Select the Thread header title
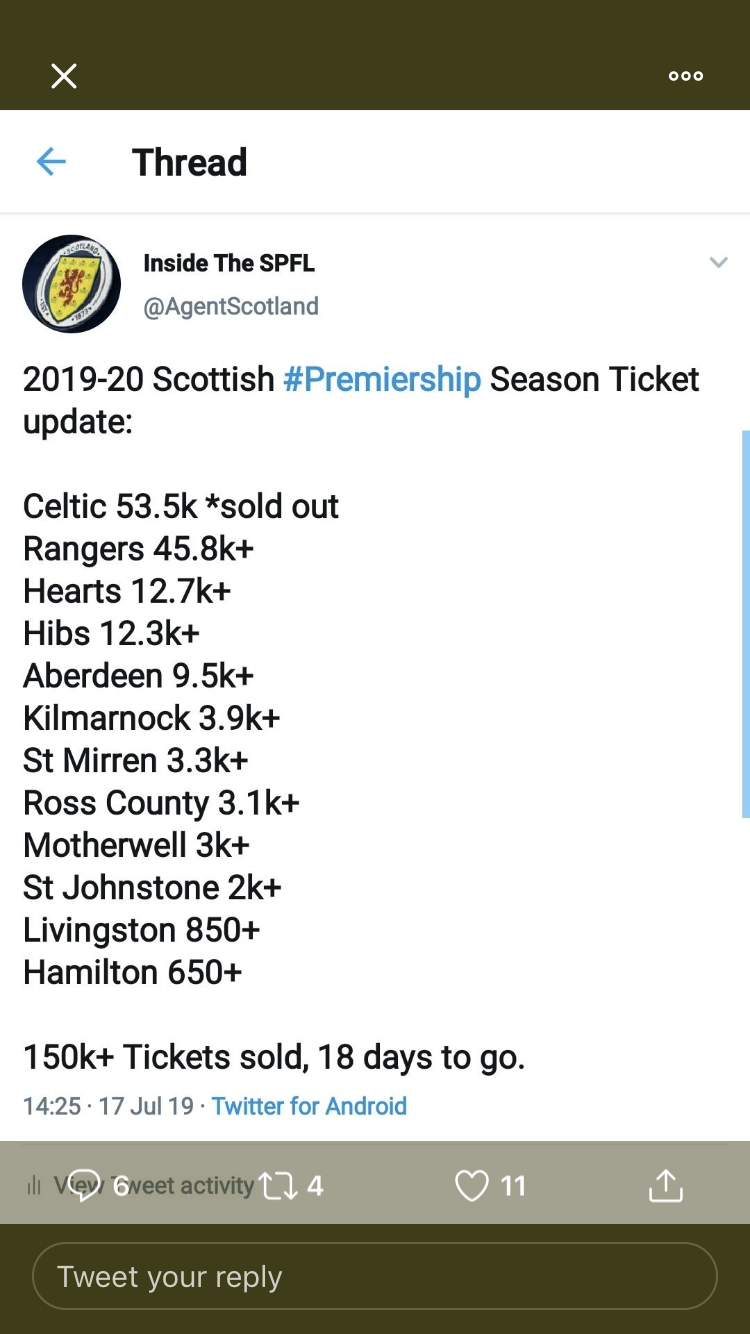 (190, 162)
